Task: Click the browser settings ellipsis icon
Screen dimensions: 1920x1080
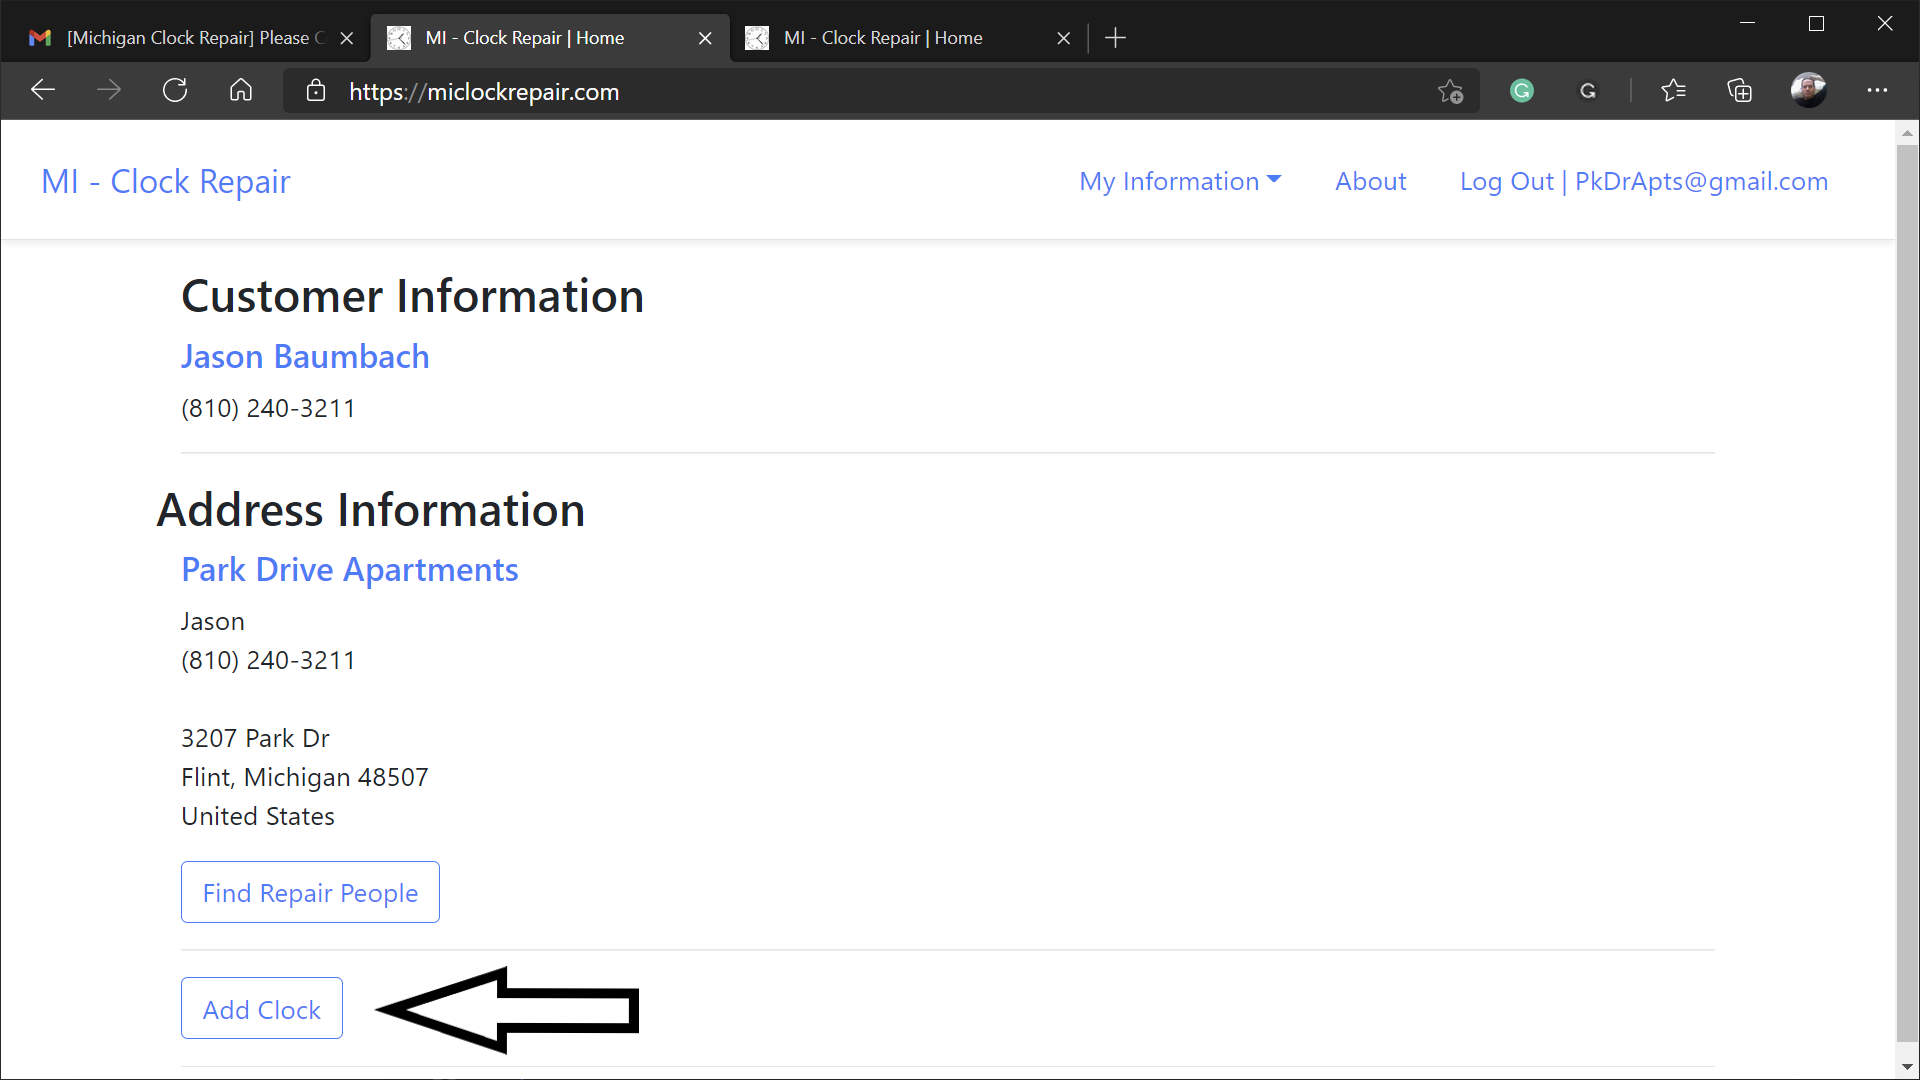Action: [1882, 91]
